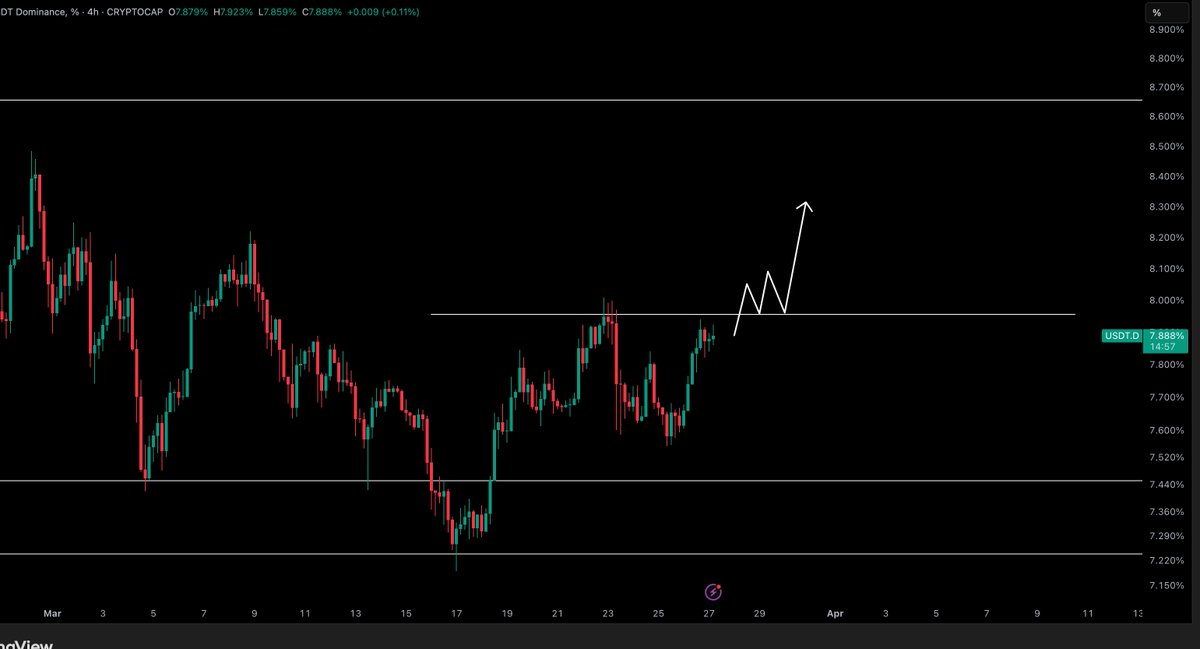Viewport: 1200px width, 649px height.
Task: Click the Apr date label on time axis
Action: [835, 613]
